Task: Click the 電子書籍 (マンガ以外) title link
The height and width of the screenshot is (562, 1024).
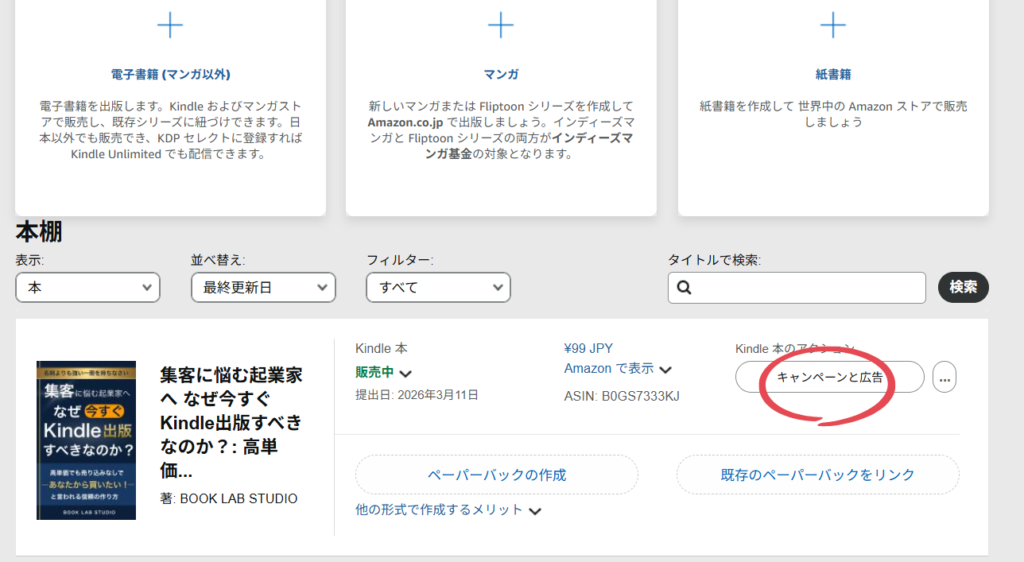Action: coord(171,74)
